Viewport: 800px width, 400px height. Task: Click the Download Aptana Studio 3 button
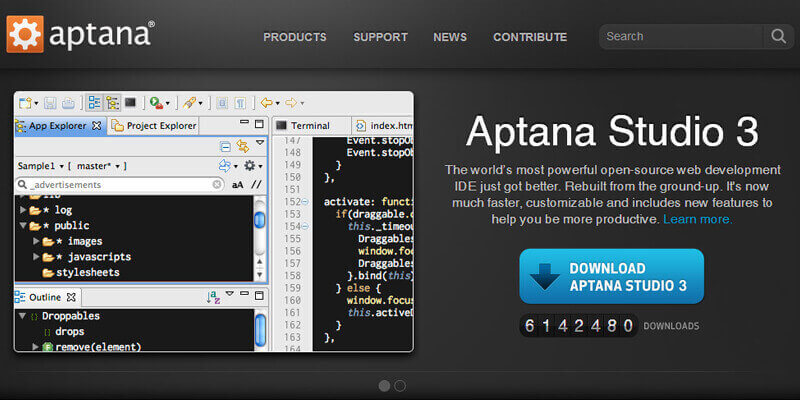[x=611, y=276]
